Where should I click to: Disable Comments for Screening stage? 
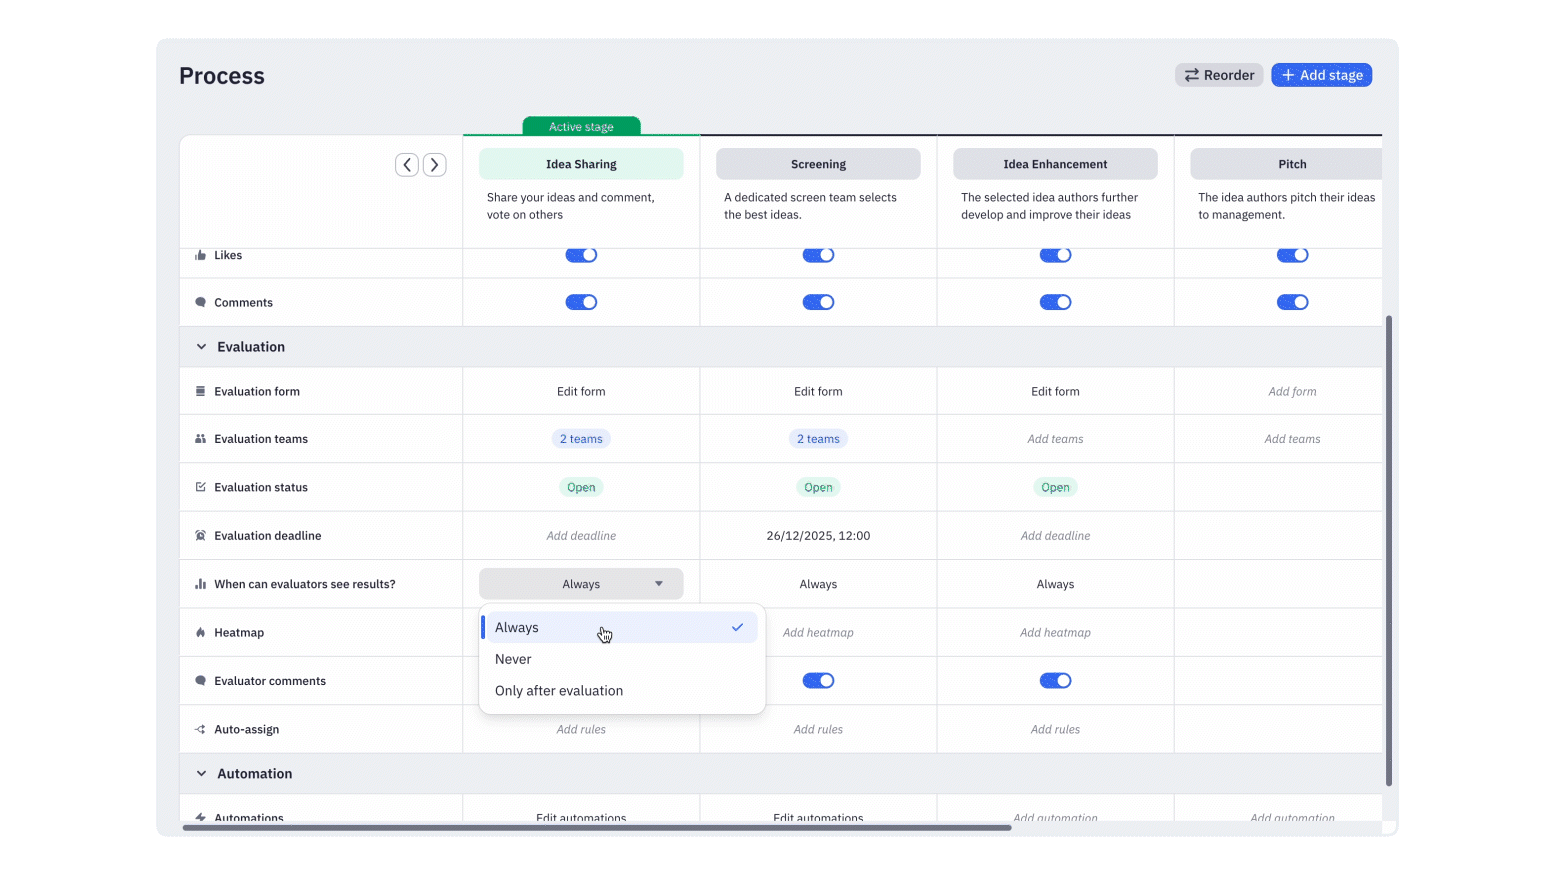(818, 302)
